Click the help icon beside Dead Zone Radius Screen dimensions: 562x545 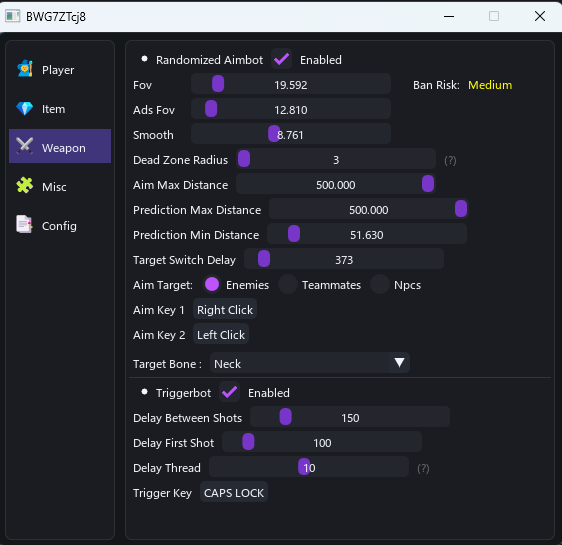click(x=450, y=160)
